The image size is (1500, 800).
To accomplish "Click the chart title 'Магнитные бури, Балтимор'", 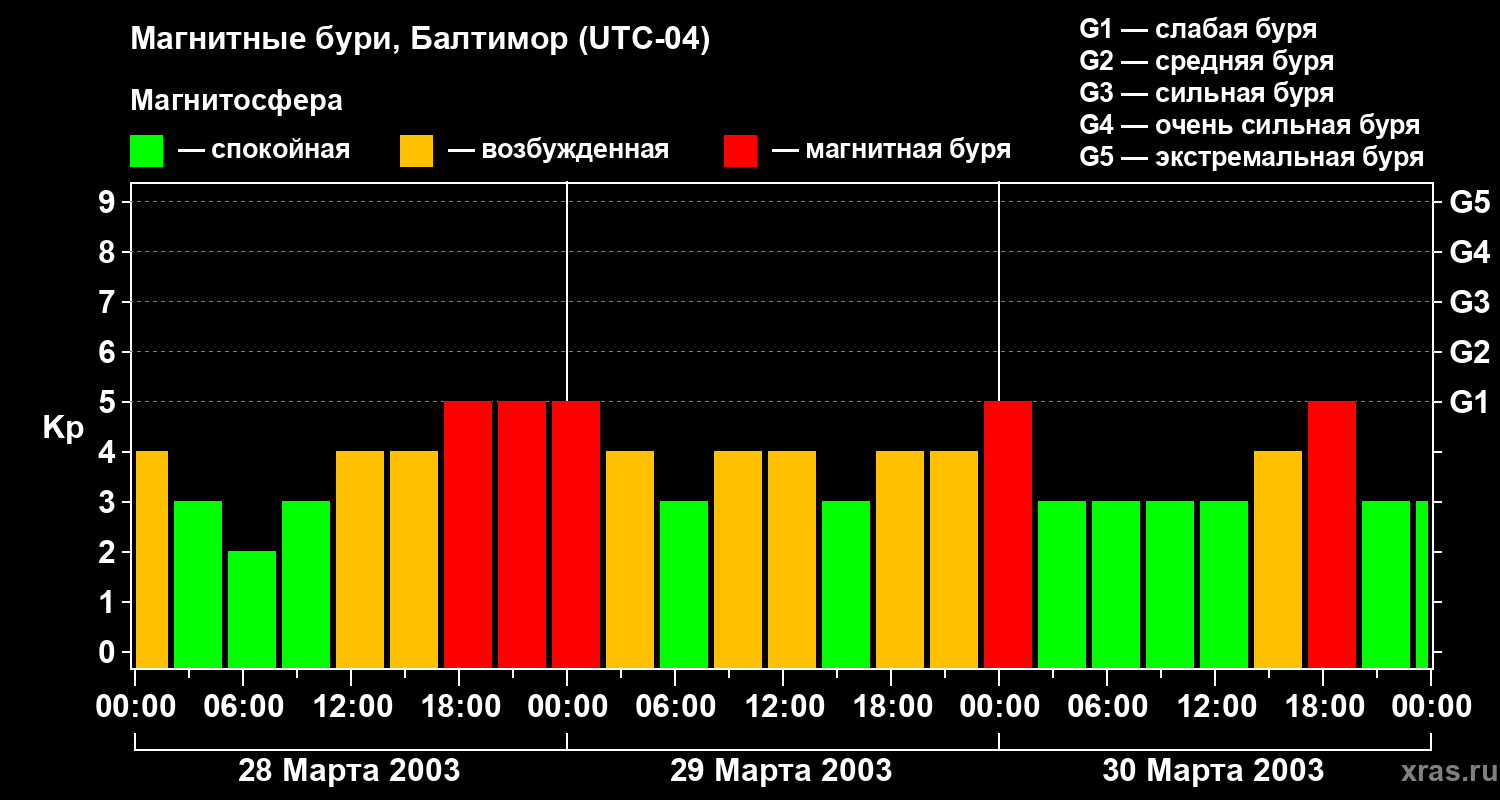I will tap(420, 40).
